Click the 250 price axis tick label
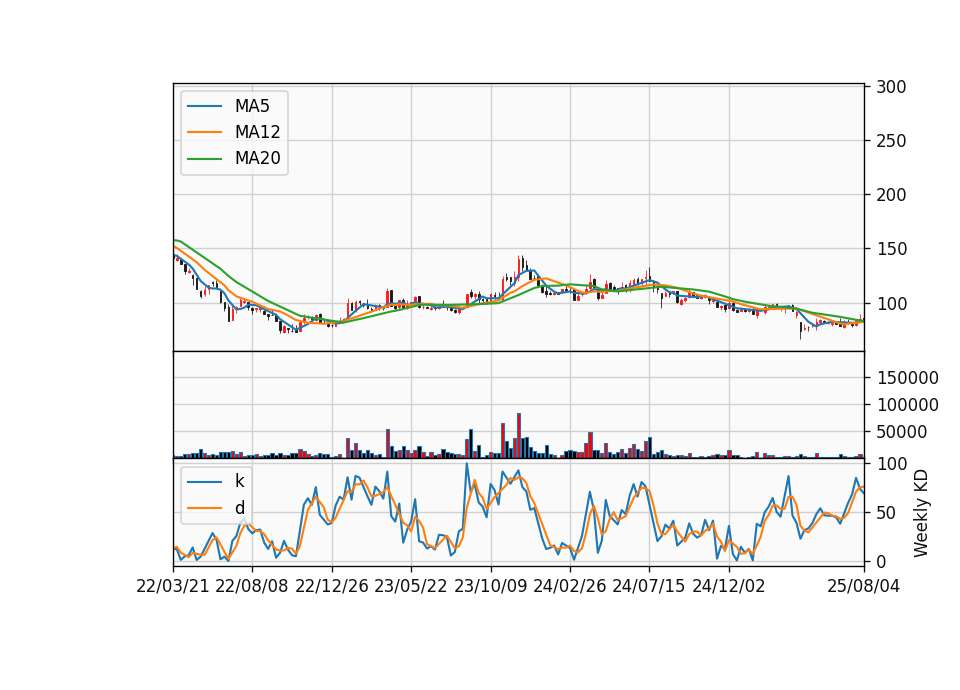The image size is (960, 690). tap(891, 141)
